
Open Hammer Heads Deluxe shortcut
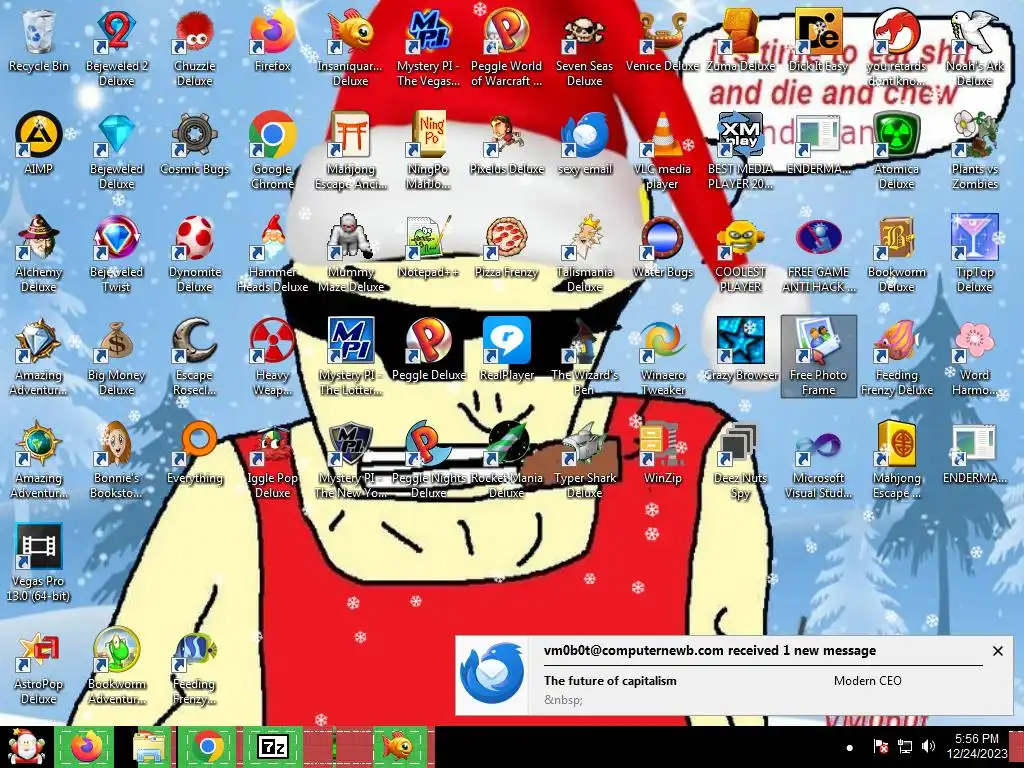pos(272,253)
